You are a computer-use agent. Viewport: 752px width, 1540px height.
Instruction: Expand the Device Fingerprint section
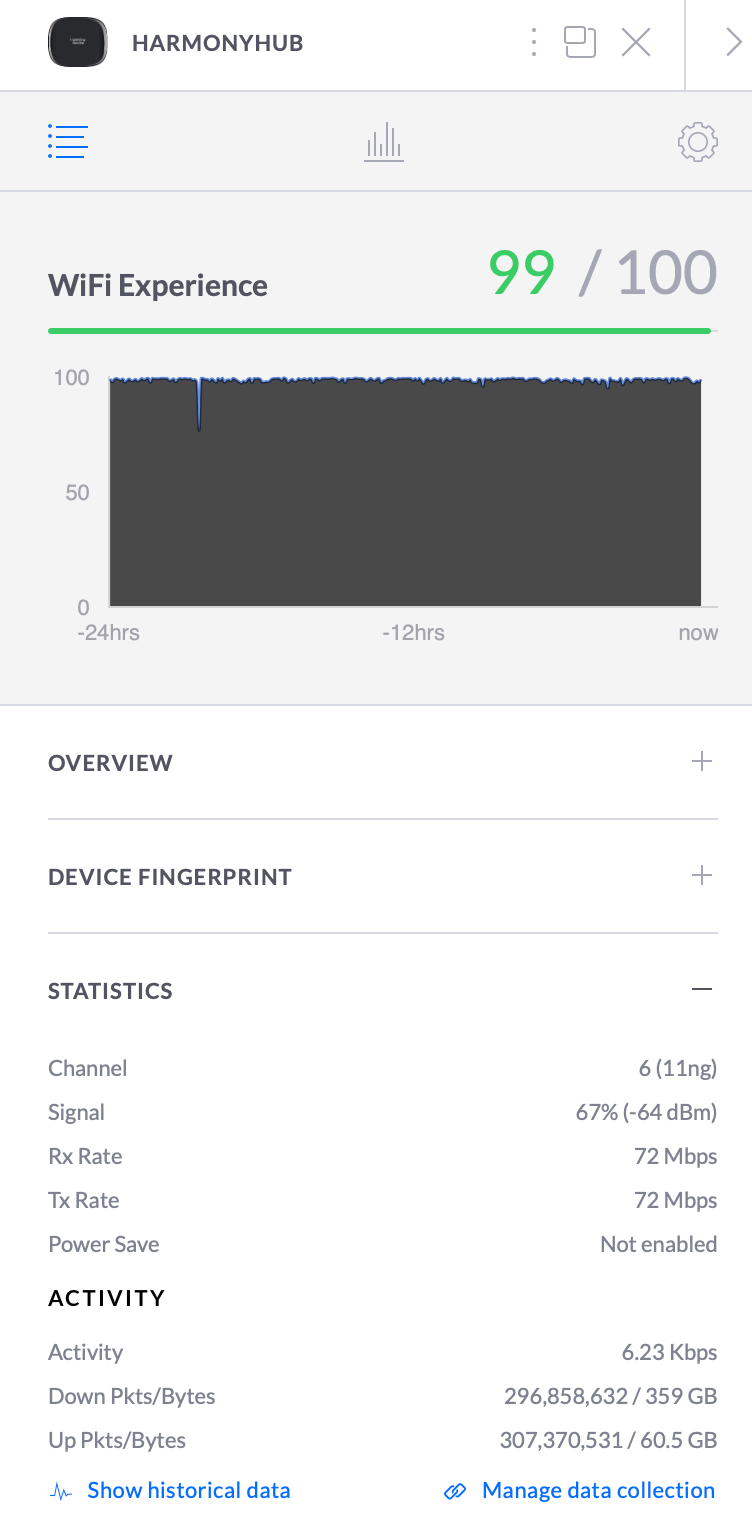coord(702,876)
